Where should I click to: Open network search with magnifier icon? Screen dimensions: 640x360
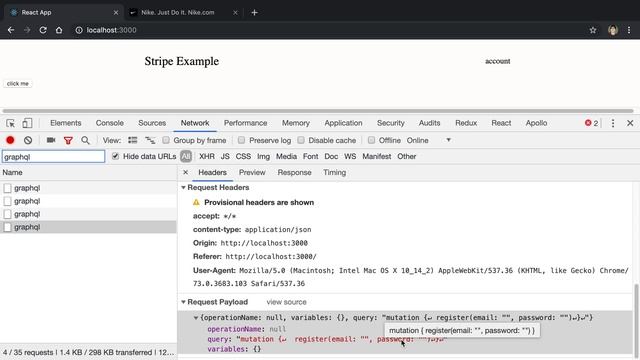click(x=85, y=140)
